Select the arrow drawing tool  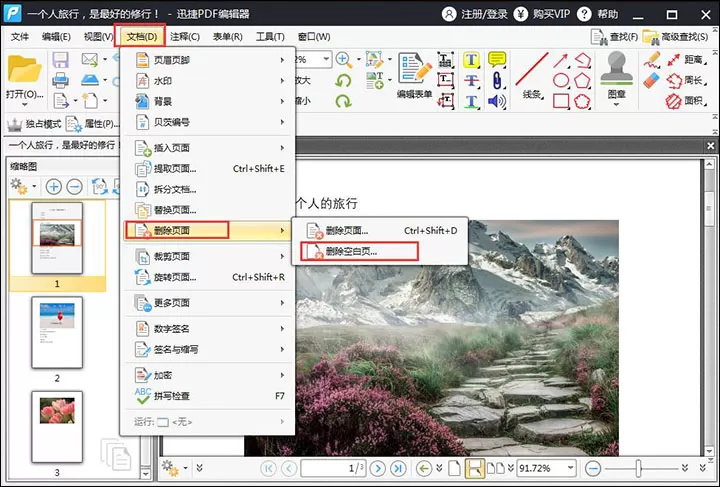(560, 60)
